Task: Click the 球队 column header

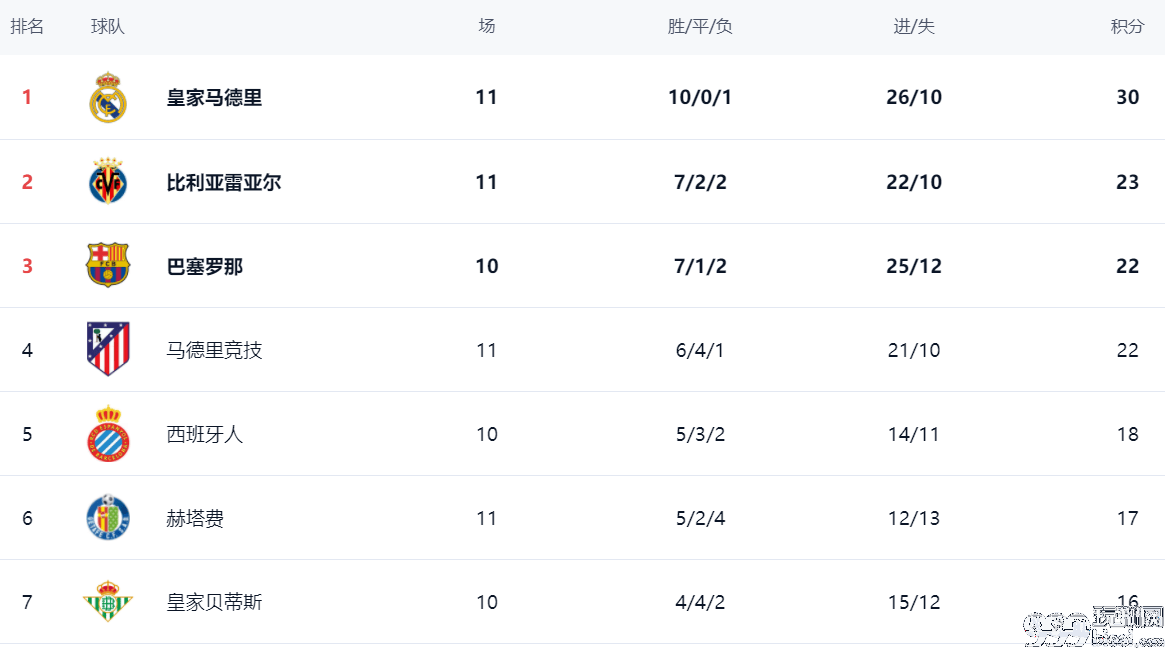Action: tap(108, 27)
